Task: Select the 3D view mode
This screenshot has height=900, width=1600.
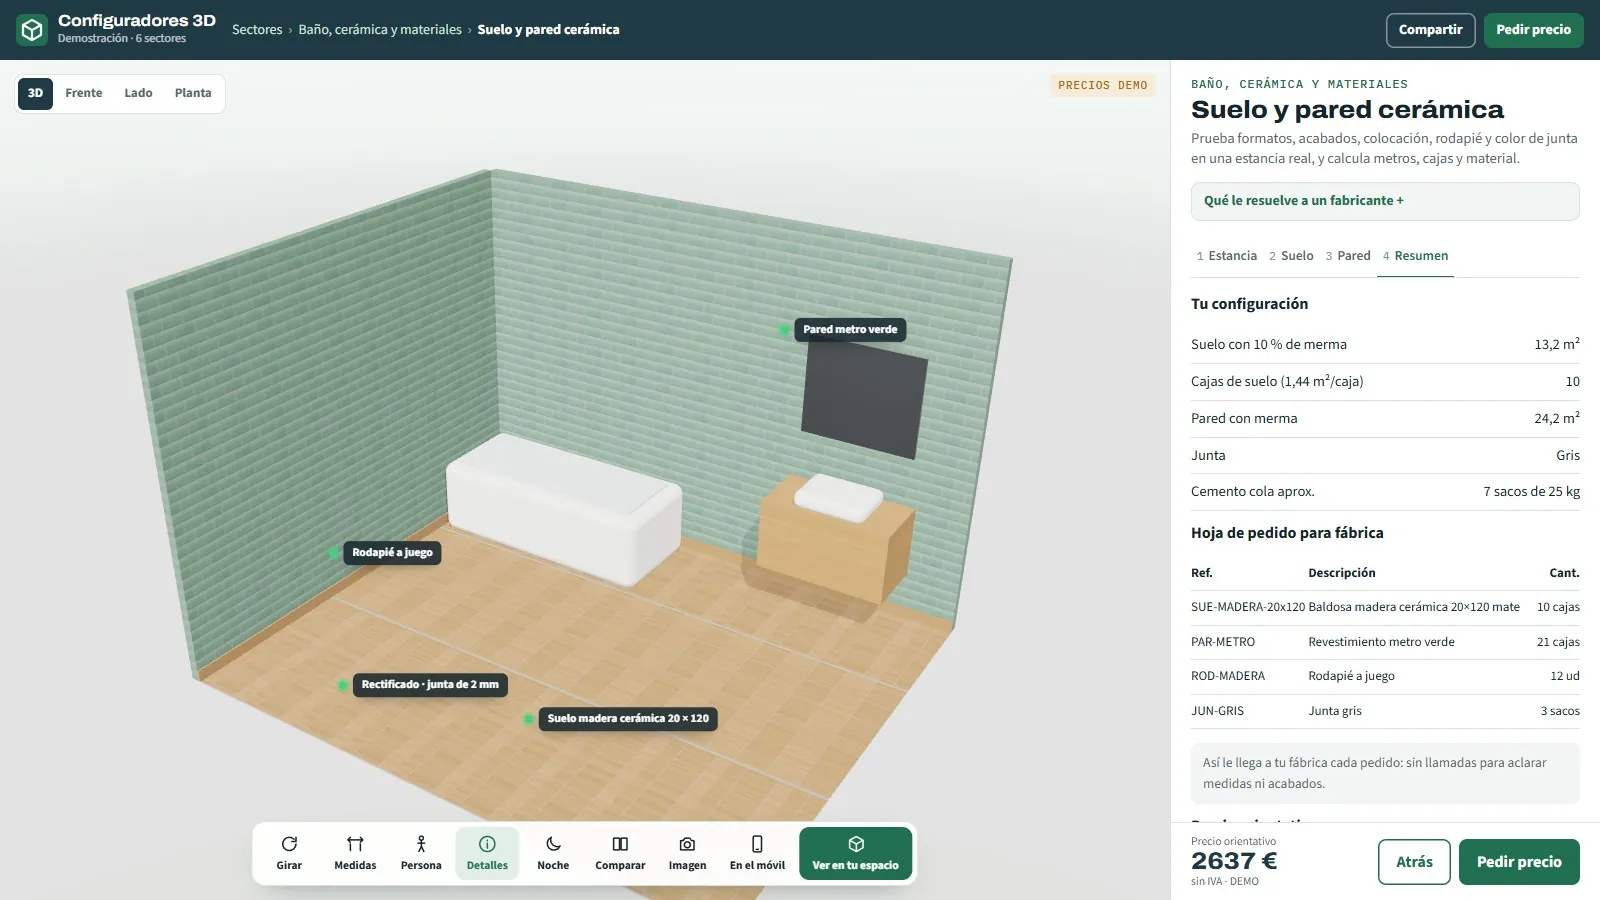Action: [x=35, y=93]
